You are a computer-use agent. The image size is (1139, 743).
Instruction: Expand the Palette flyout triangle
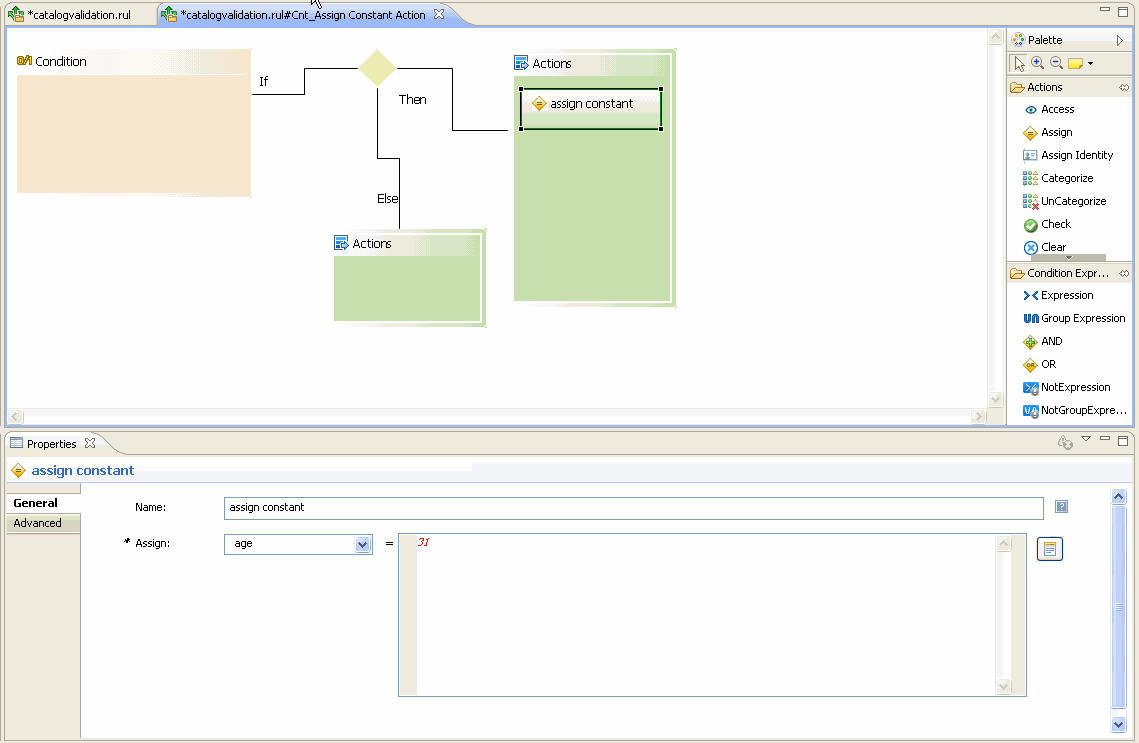pyautogui.click(x=1120, y=41)
